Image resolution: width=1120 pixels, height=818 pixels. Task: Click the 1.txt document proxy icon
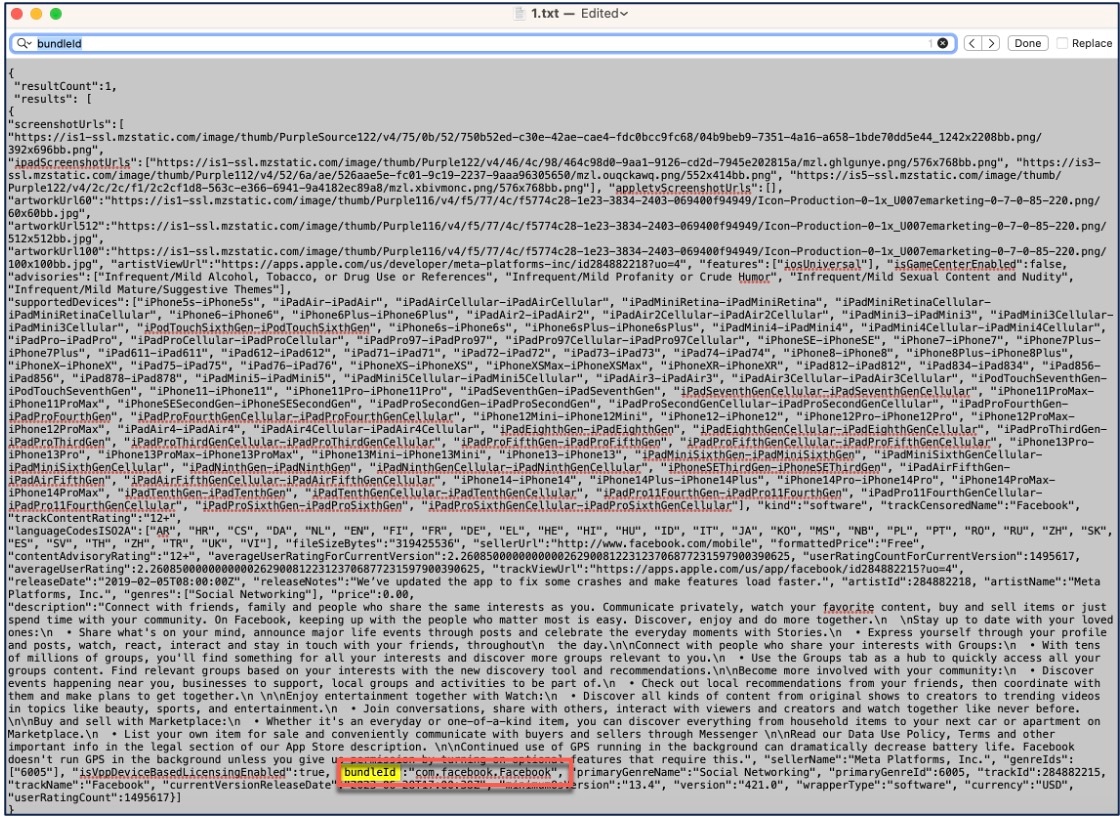(x=521, y=14)
